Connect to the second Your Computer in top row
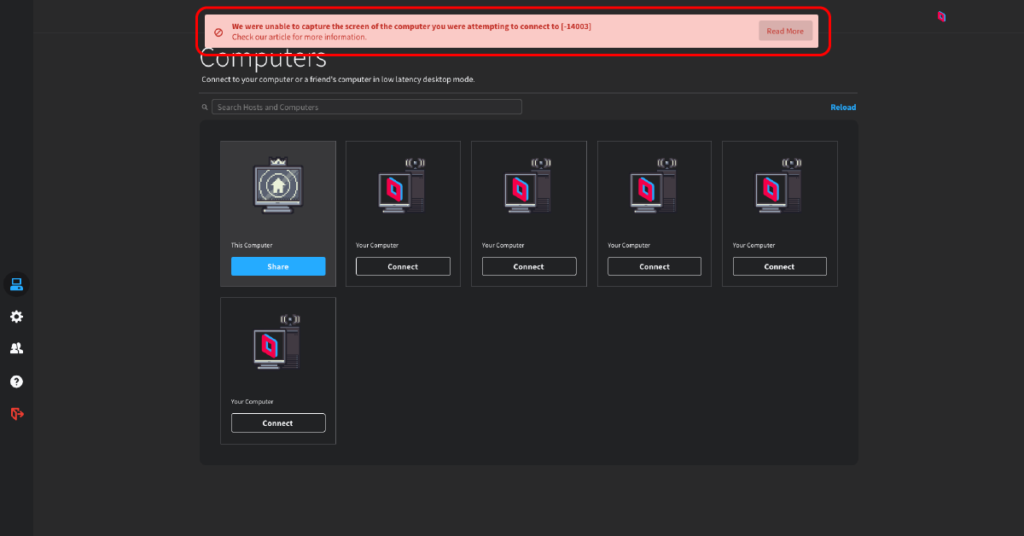Viewport: 1024px width, 536px height. pyautogui.click(x=529, y=267)
